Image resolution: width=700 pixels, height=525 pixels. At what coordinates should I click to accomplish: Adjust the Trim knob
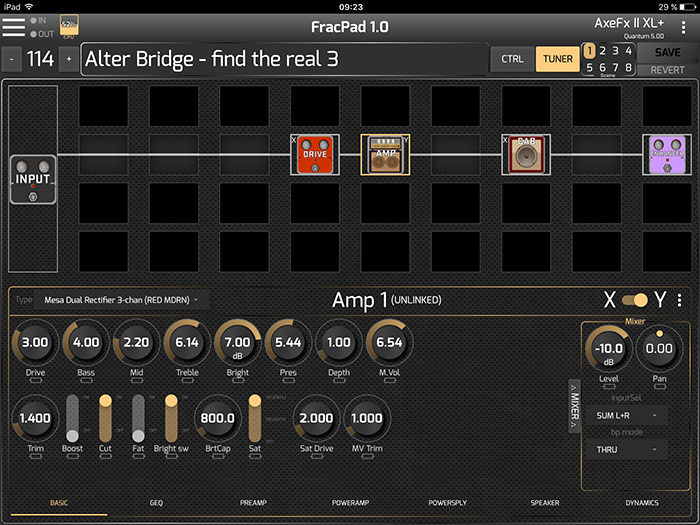point(35,418)
